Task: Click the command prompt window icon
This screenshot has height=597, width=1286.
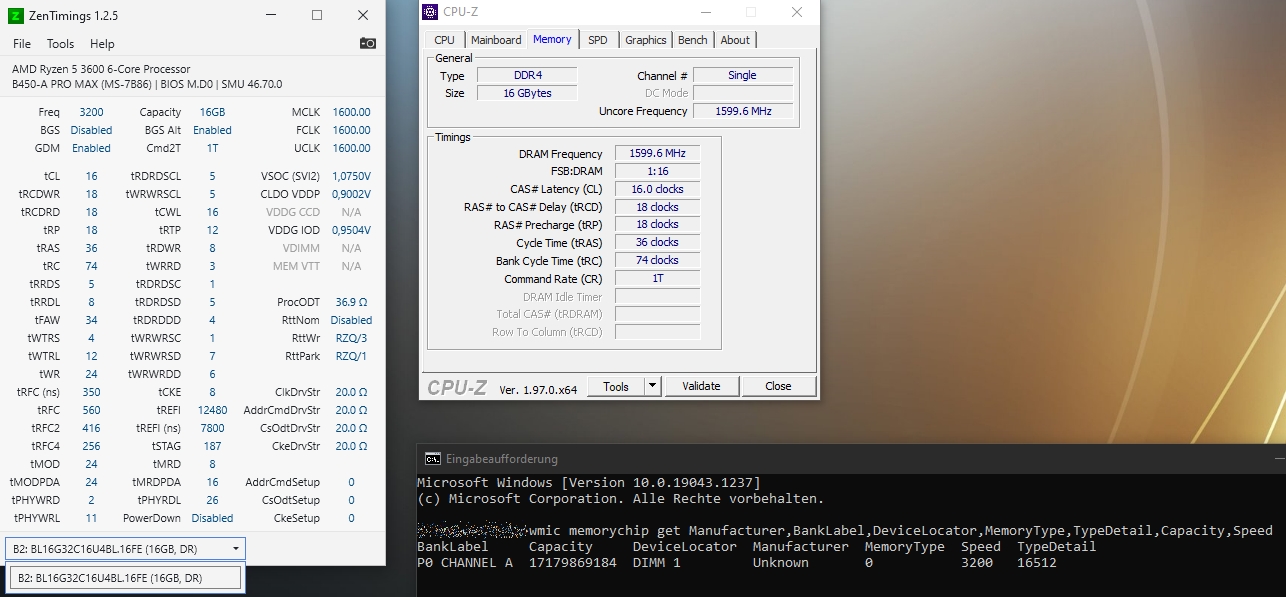Action: click(432, 459)
